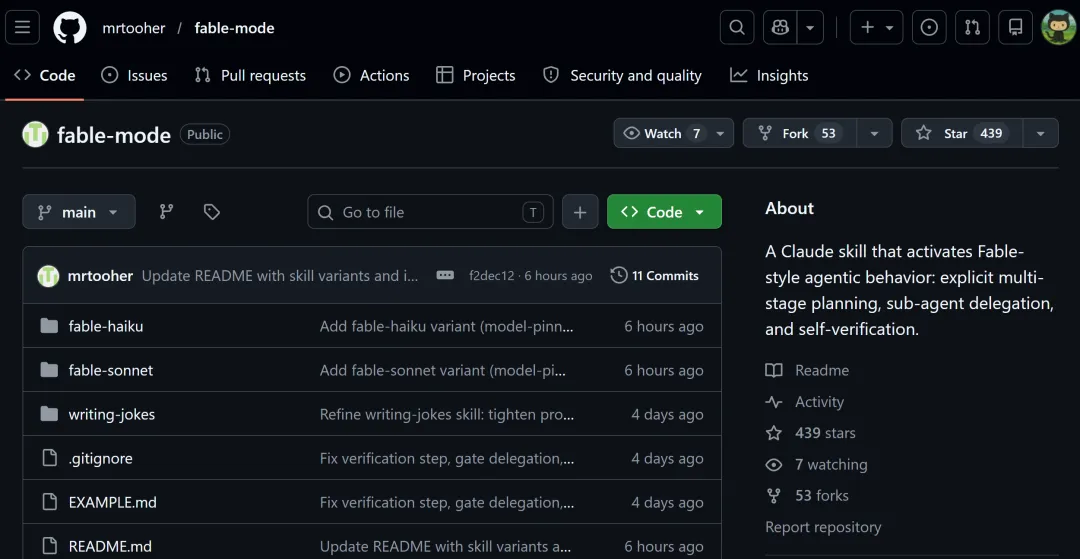This screenshot has height=559, width=1080.
Task: Click the Fork button
Action: [x=800, y=134]
